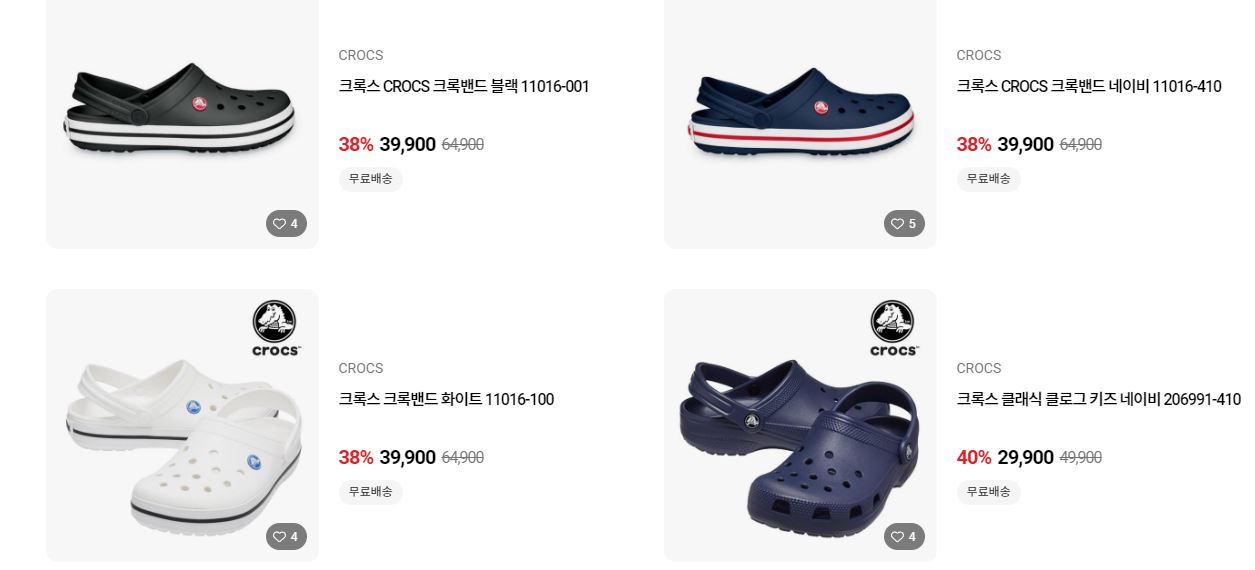View white Crocband 11016-100 product photo
Screen dimensions: 1255x570
[x=182, y=425]
